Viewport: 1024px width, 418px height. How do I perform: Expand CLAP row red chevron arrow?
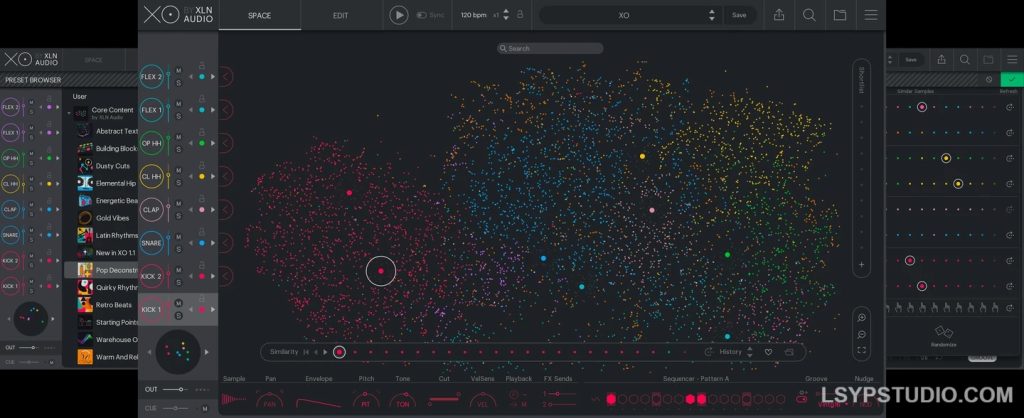point(226,210)
